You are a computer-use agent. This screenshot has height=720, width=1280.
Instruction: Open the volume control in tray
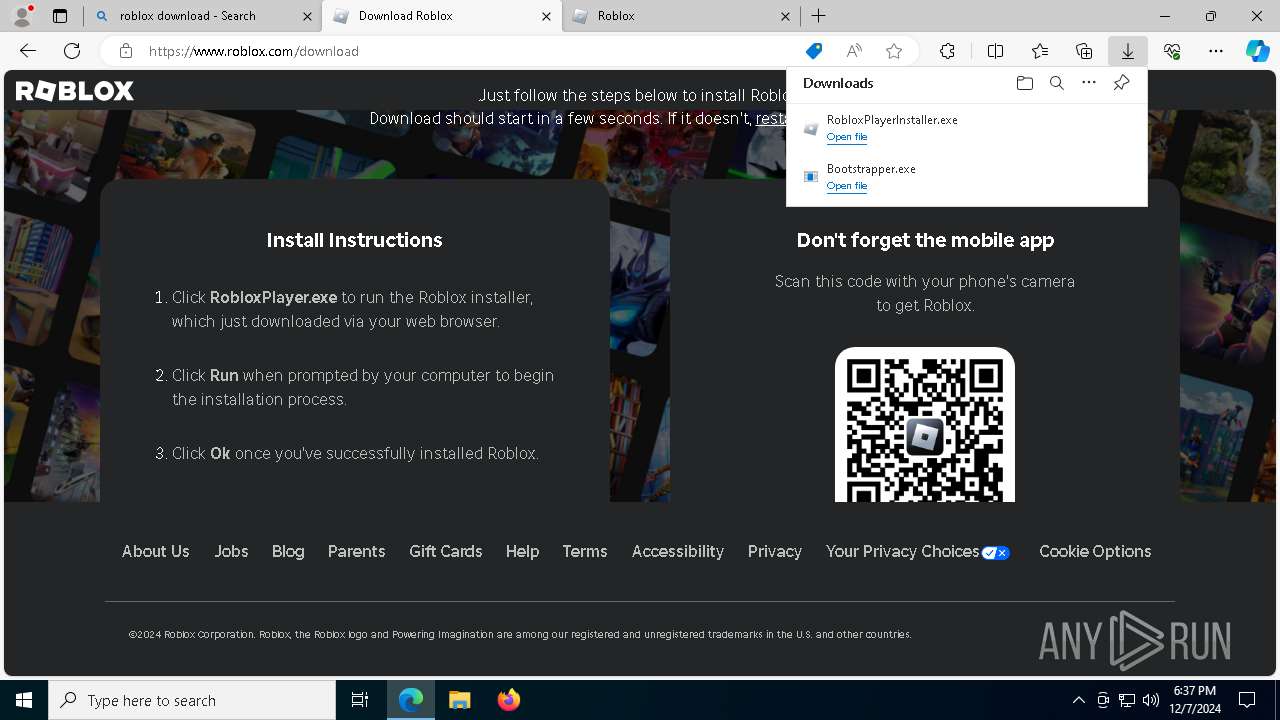pyautogui.click(x=1151, y=700)
